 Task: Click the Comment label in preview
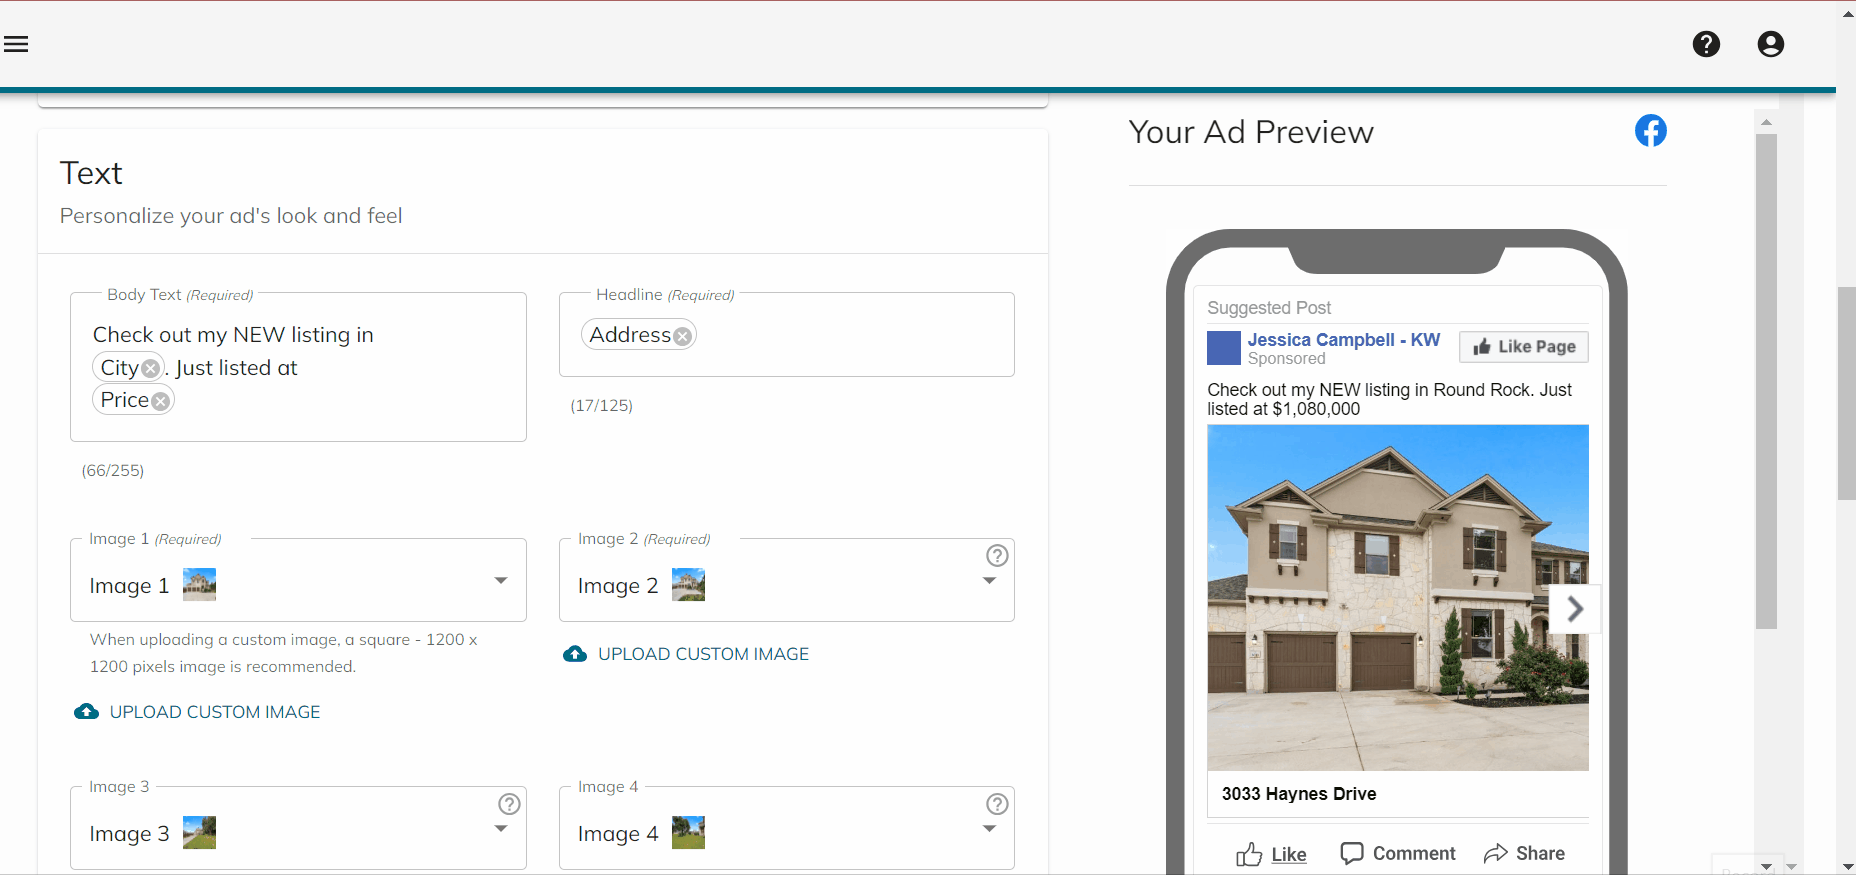pos(1413,853)
